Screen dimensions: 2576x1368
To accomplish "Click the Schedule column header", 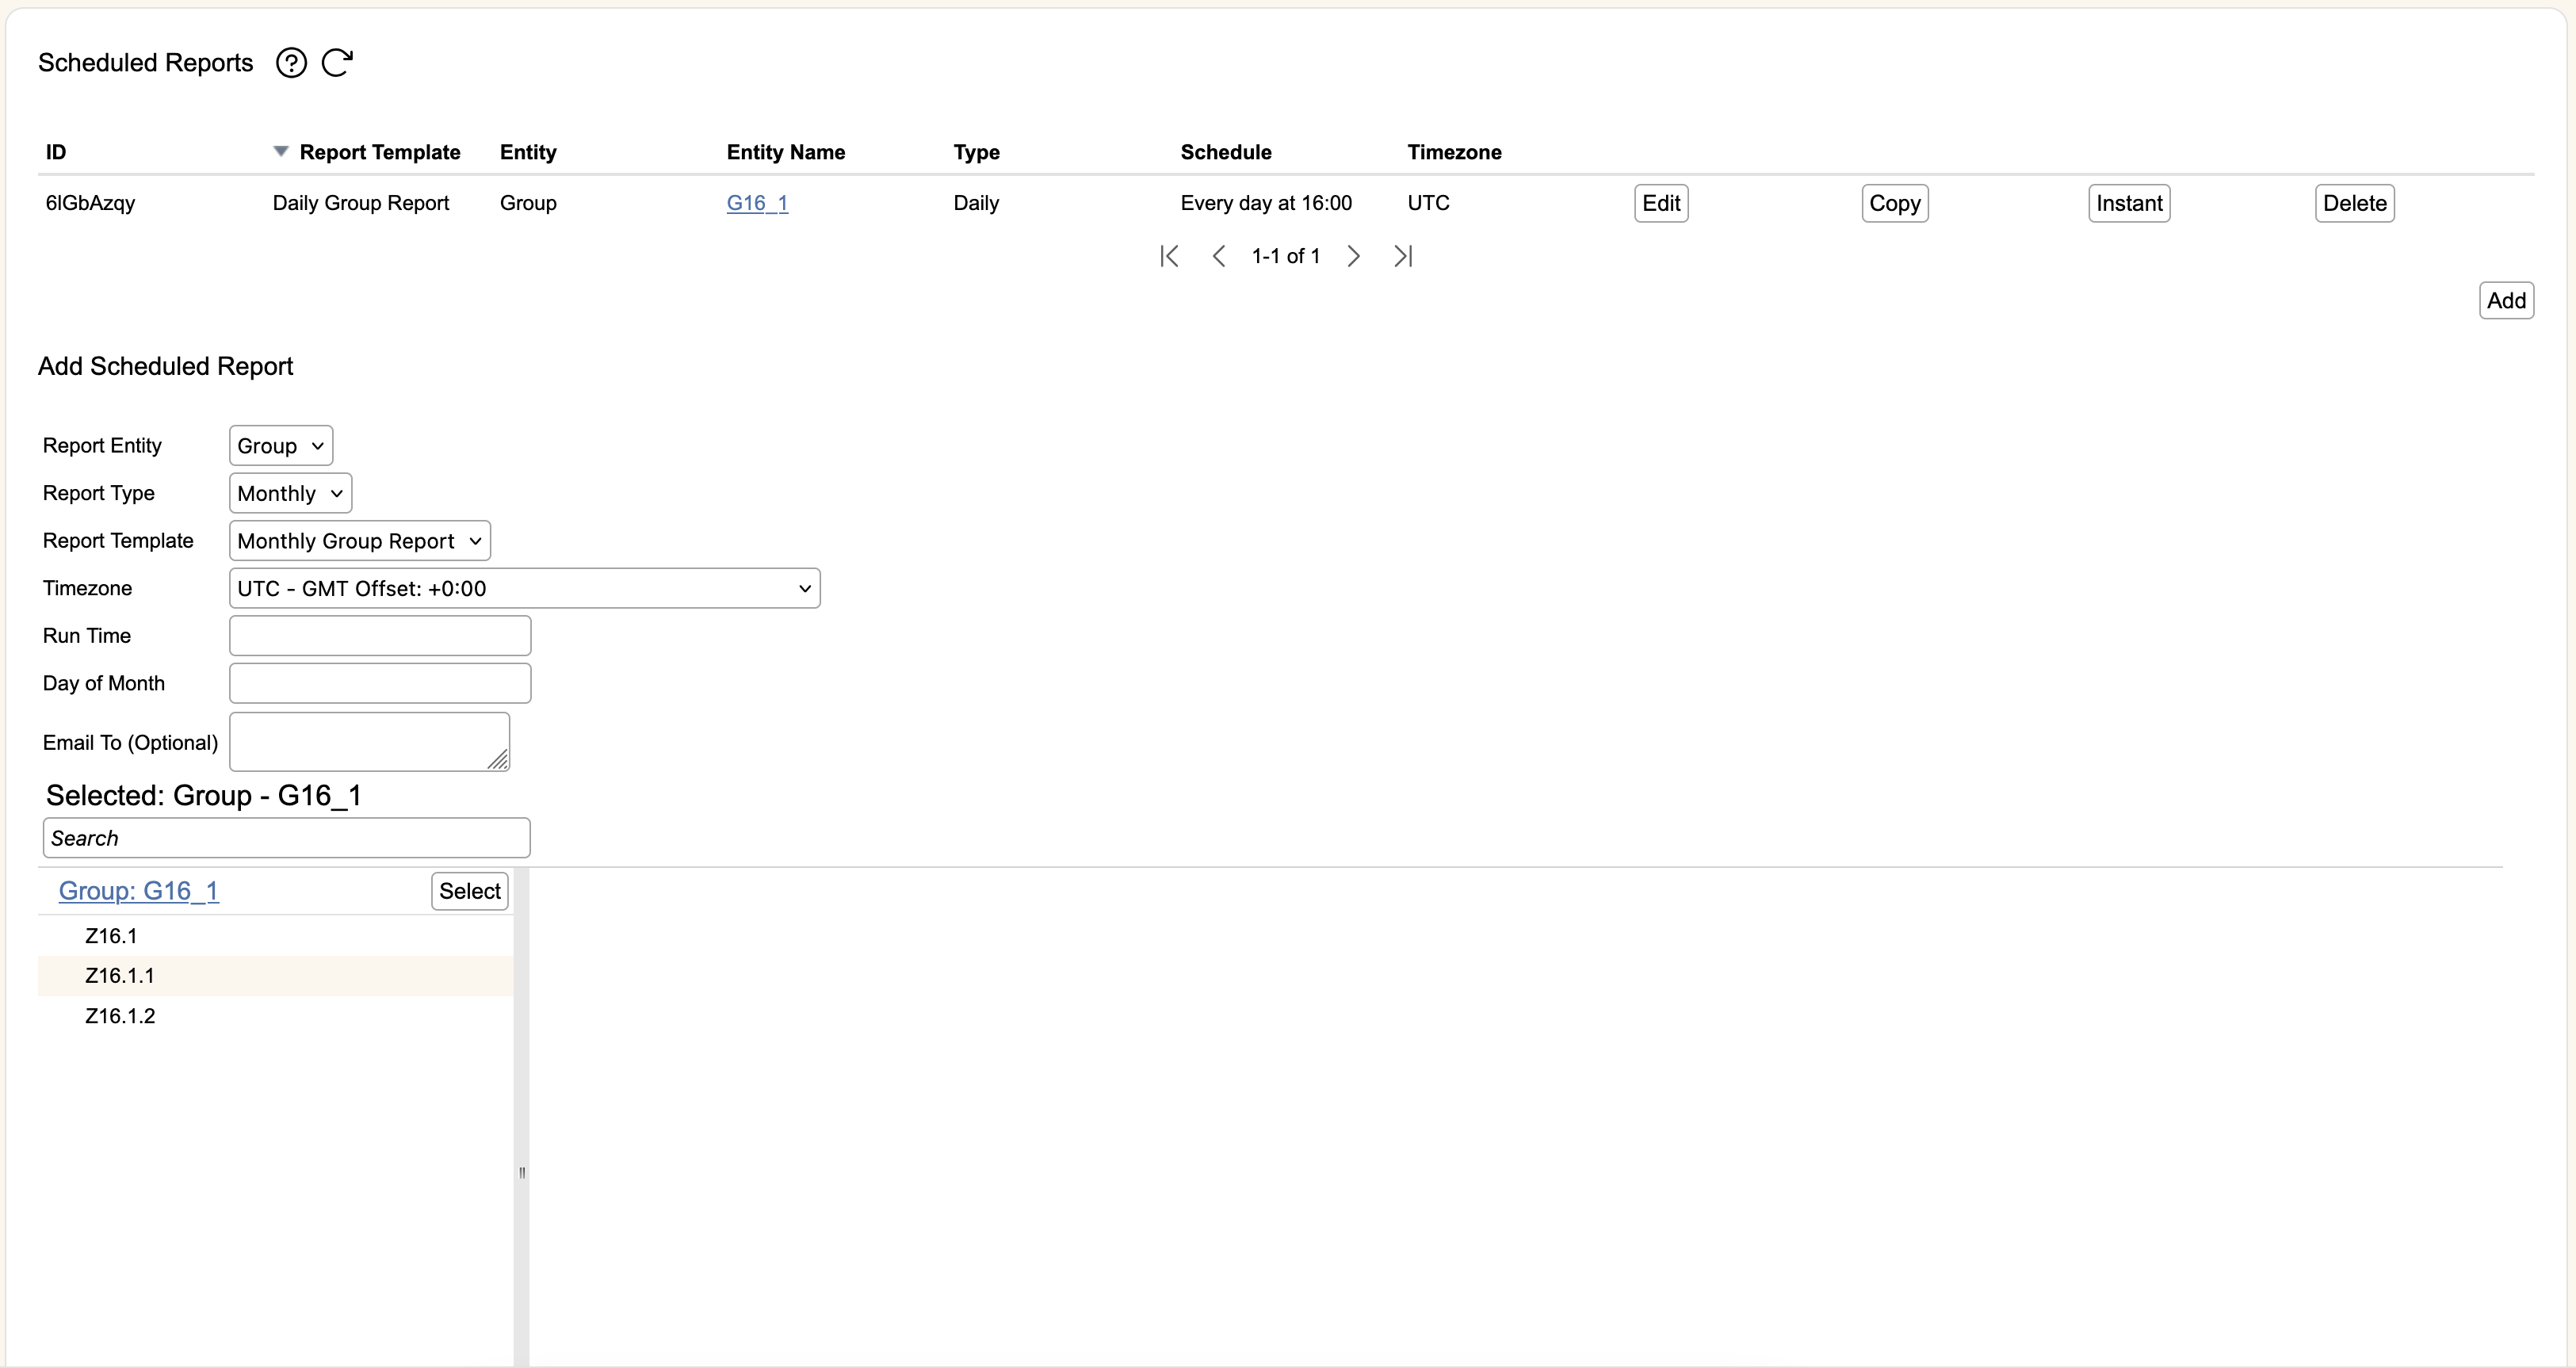I will (x=1226, y=152).
